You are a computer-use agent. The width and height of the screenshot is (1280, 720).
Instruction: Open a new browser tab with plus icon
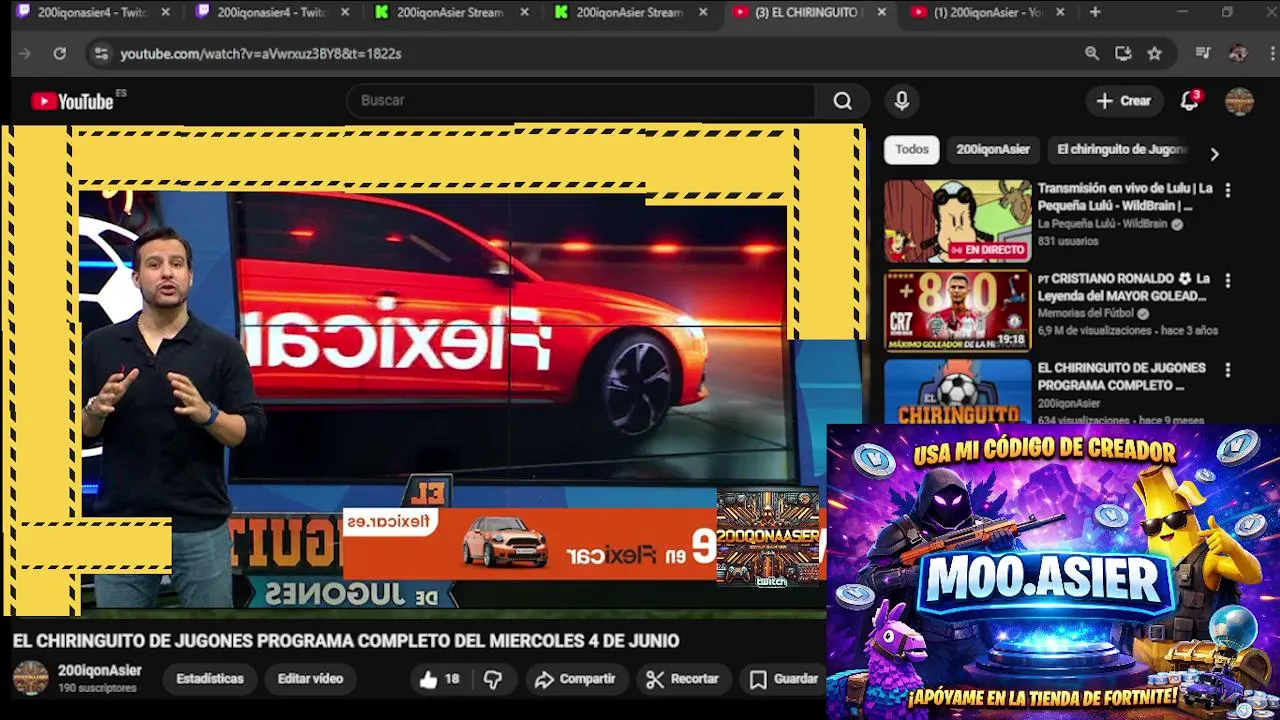click(1095, 12)
